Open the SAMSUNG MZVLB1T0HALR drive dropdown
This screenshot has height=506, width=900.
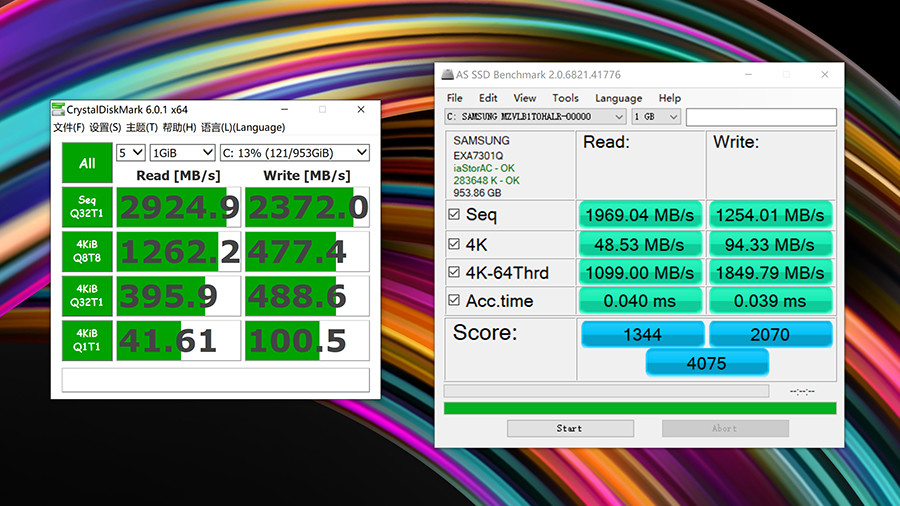[535, 116]
